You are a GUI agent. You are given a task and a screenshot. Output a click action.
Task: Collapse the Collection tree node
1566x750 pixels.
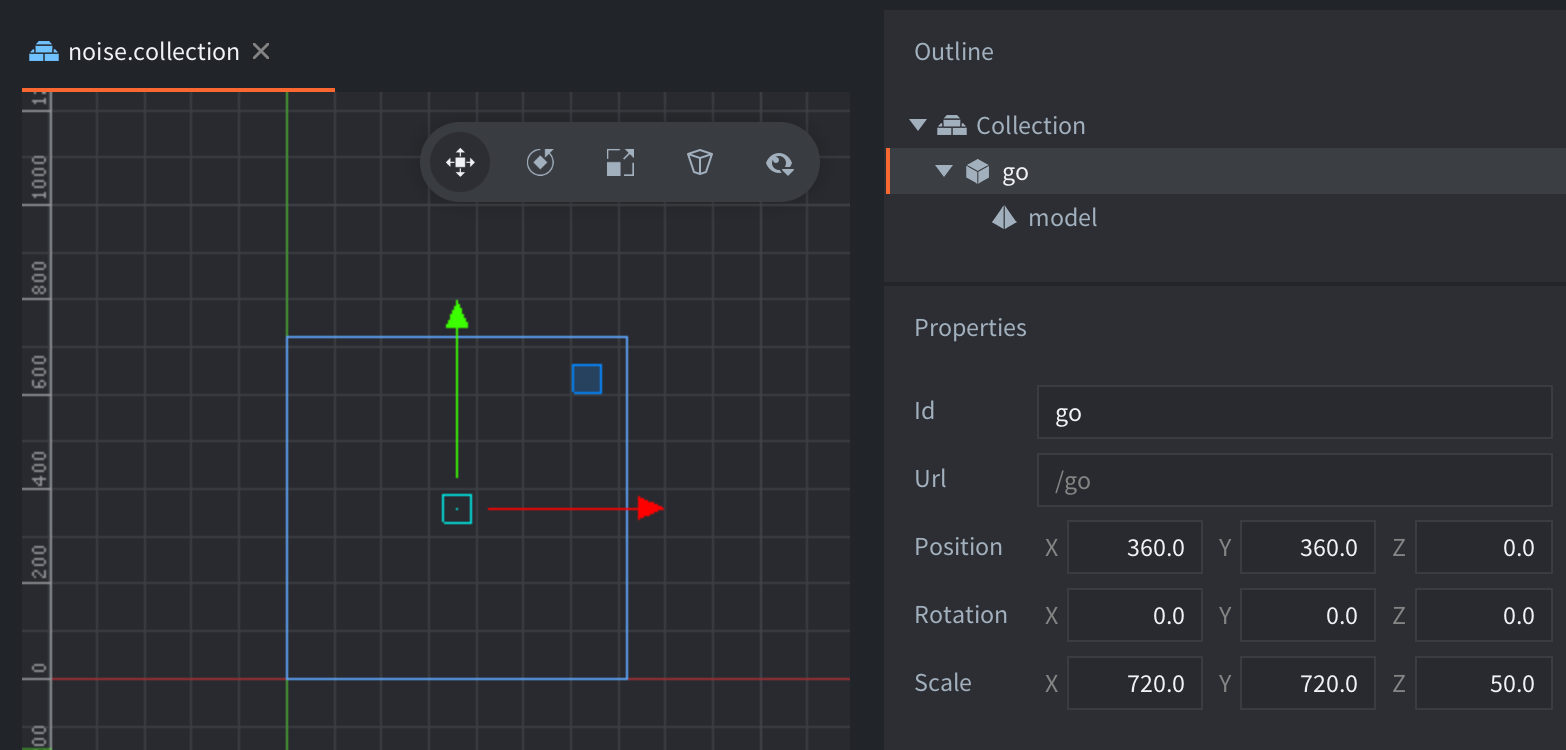coord(917,124)
